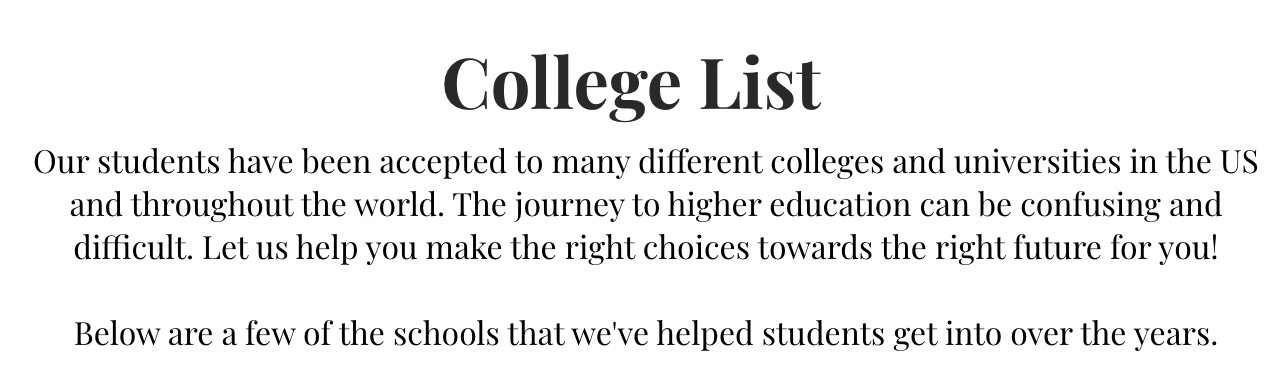Click the word "confusing" in the second line
The width and height of the screenshot is (1284, 390).
(x=1083, y=207)
